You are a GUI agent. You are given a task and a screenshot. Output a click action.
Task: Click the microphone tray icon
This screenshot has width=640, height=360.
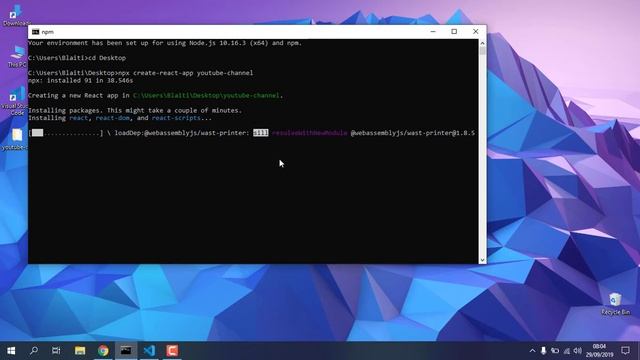(x=543, y=351)
